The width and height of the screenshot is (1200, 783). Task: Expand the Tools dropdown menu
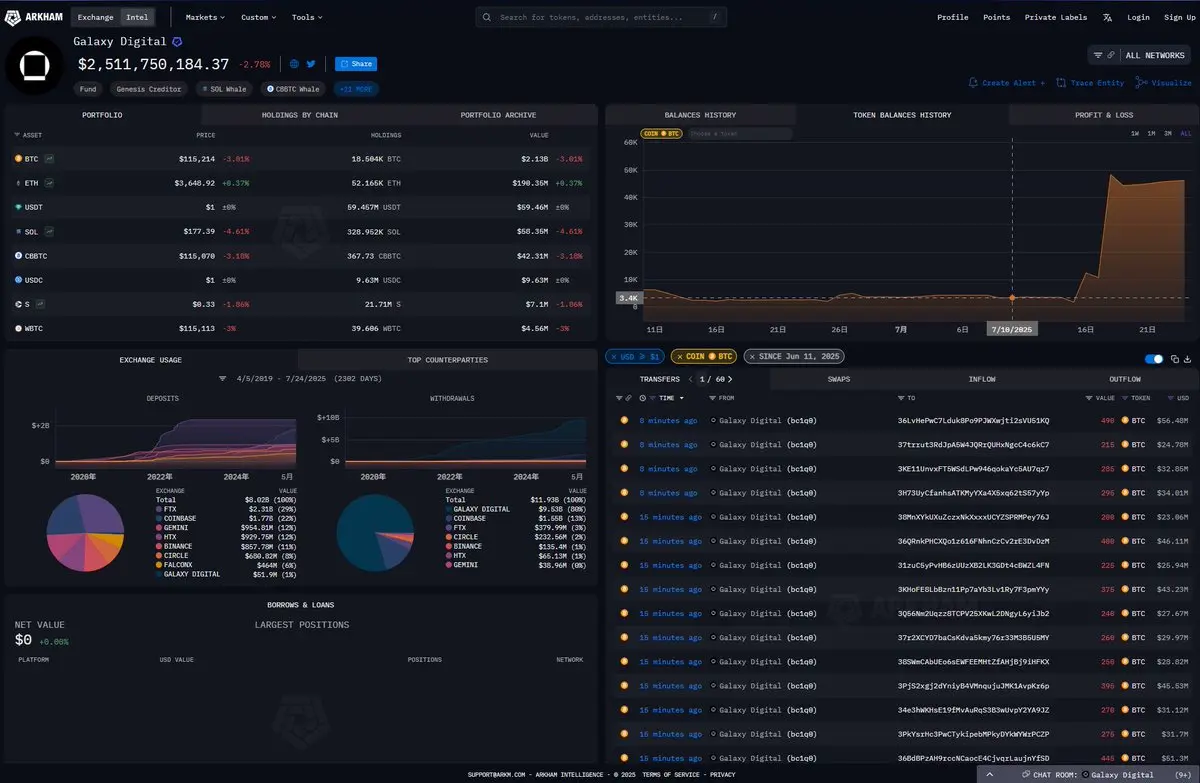306,17
